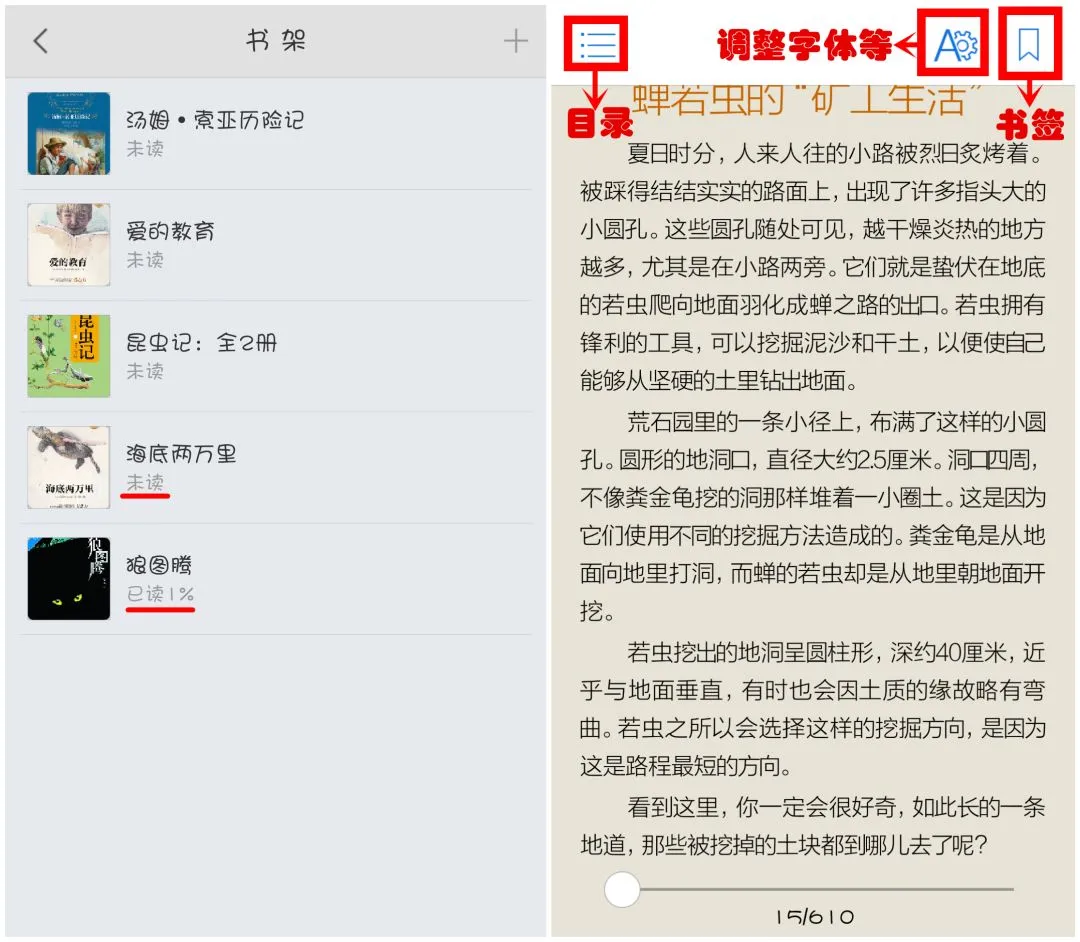Select book title 海底两万里
The image size is (1080, 942).
181,454
